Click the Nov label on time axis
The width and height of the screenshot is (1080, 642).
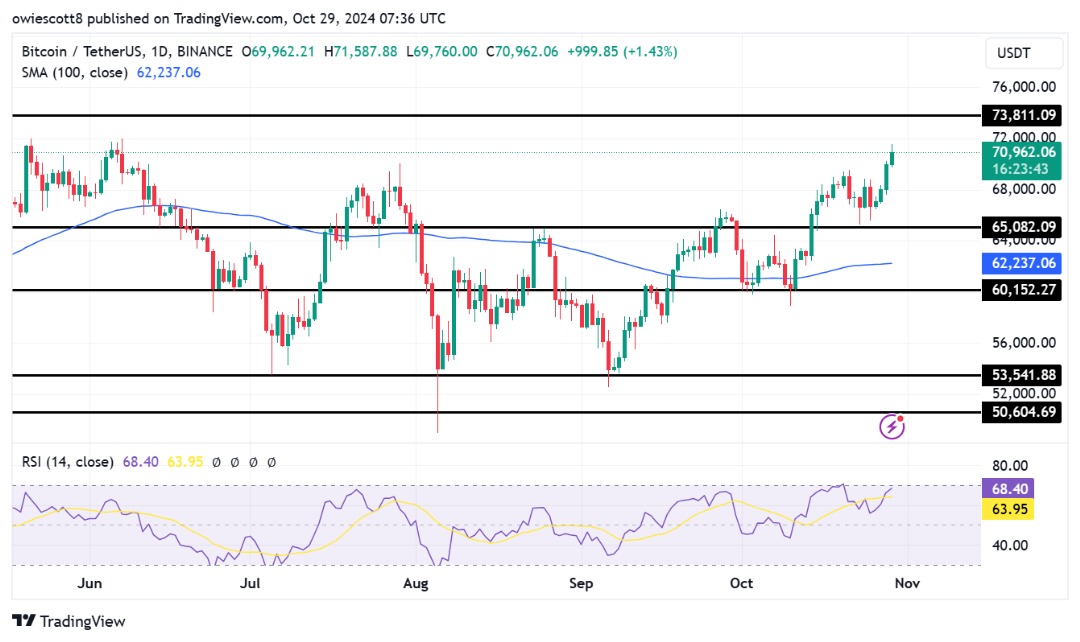tap(906, 583)
